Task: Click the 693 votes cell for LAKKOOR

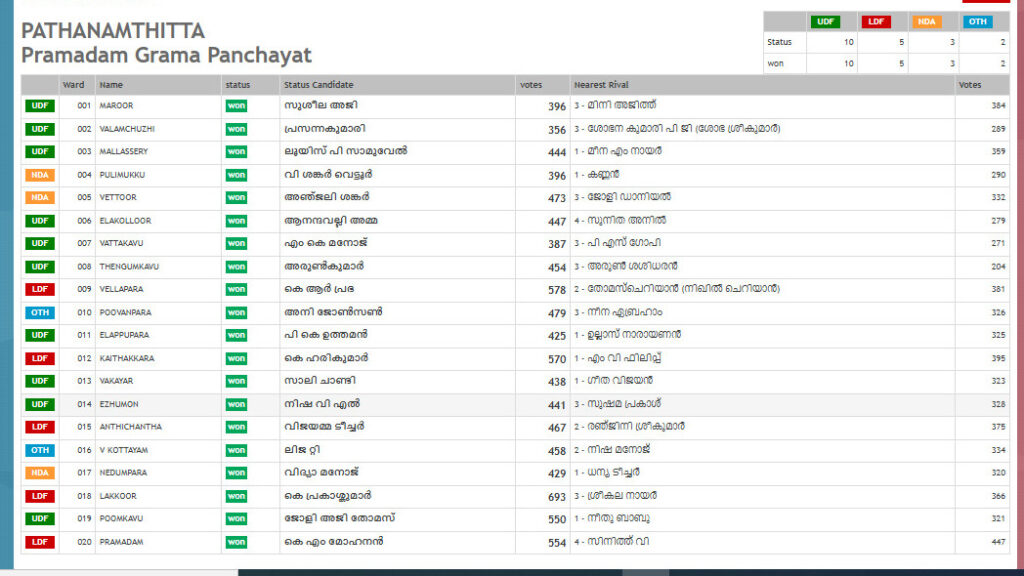Action: point(556,496)
